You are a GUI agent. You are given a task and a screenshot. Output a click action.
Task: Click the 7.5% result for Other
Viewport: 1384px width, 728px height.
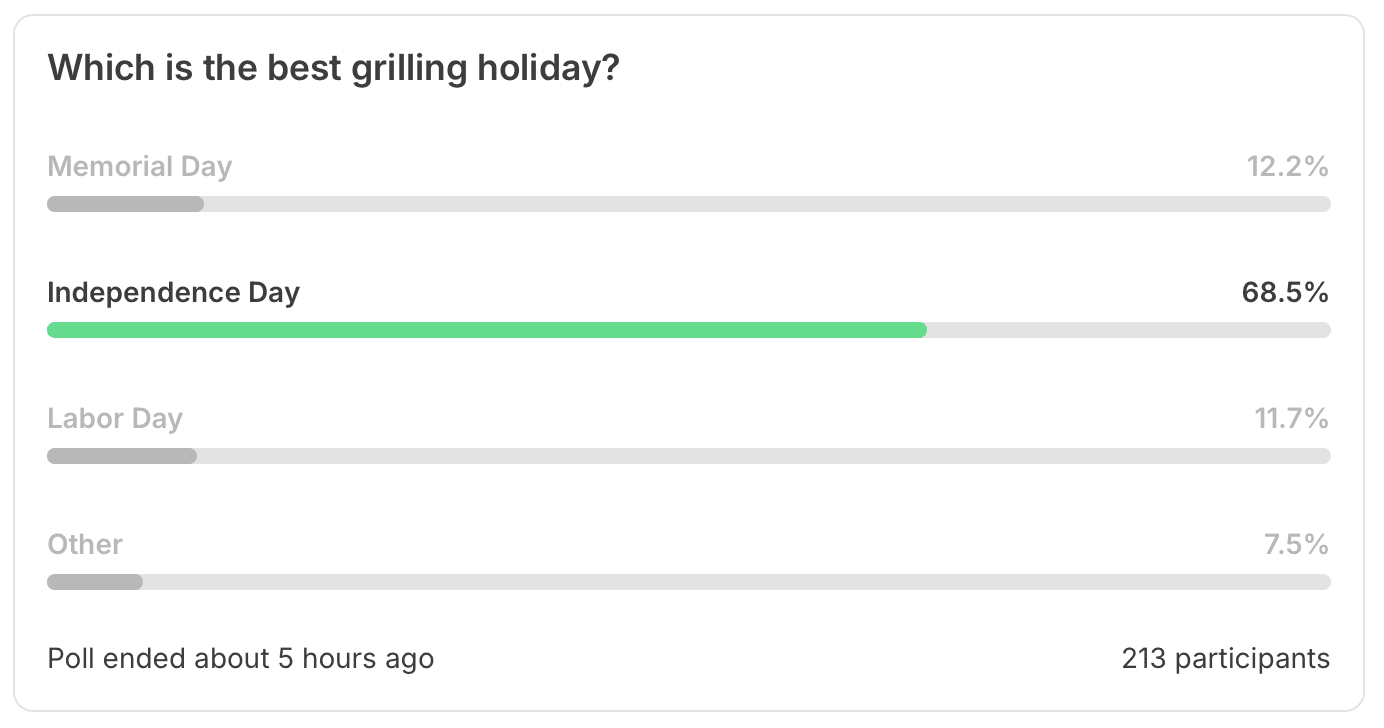1297,544
